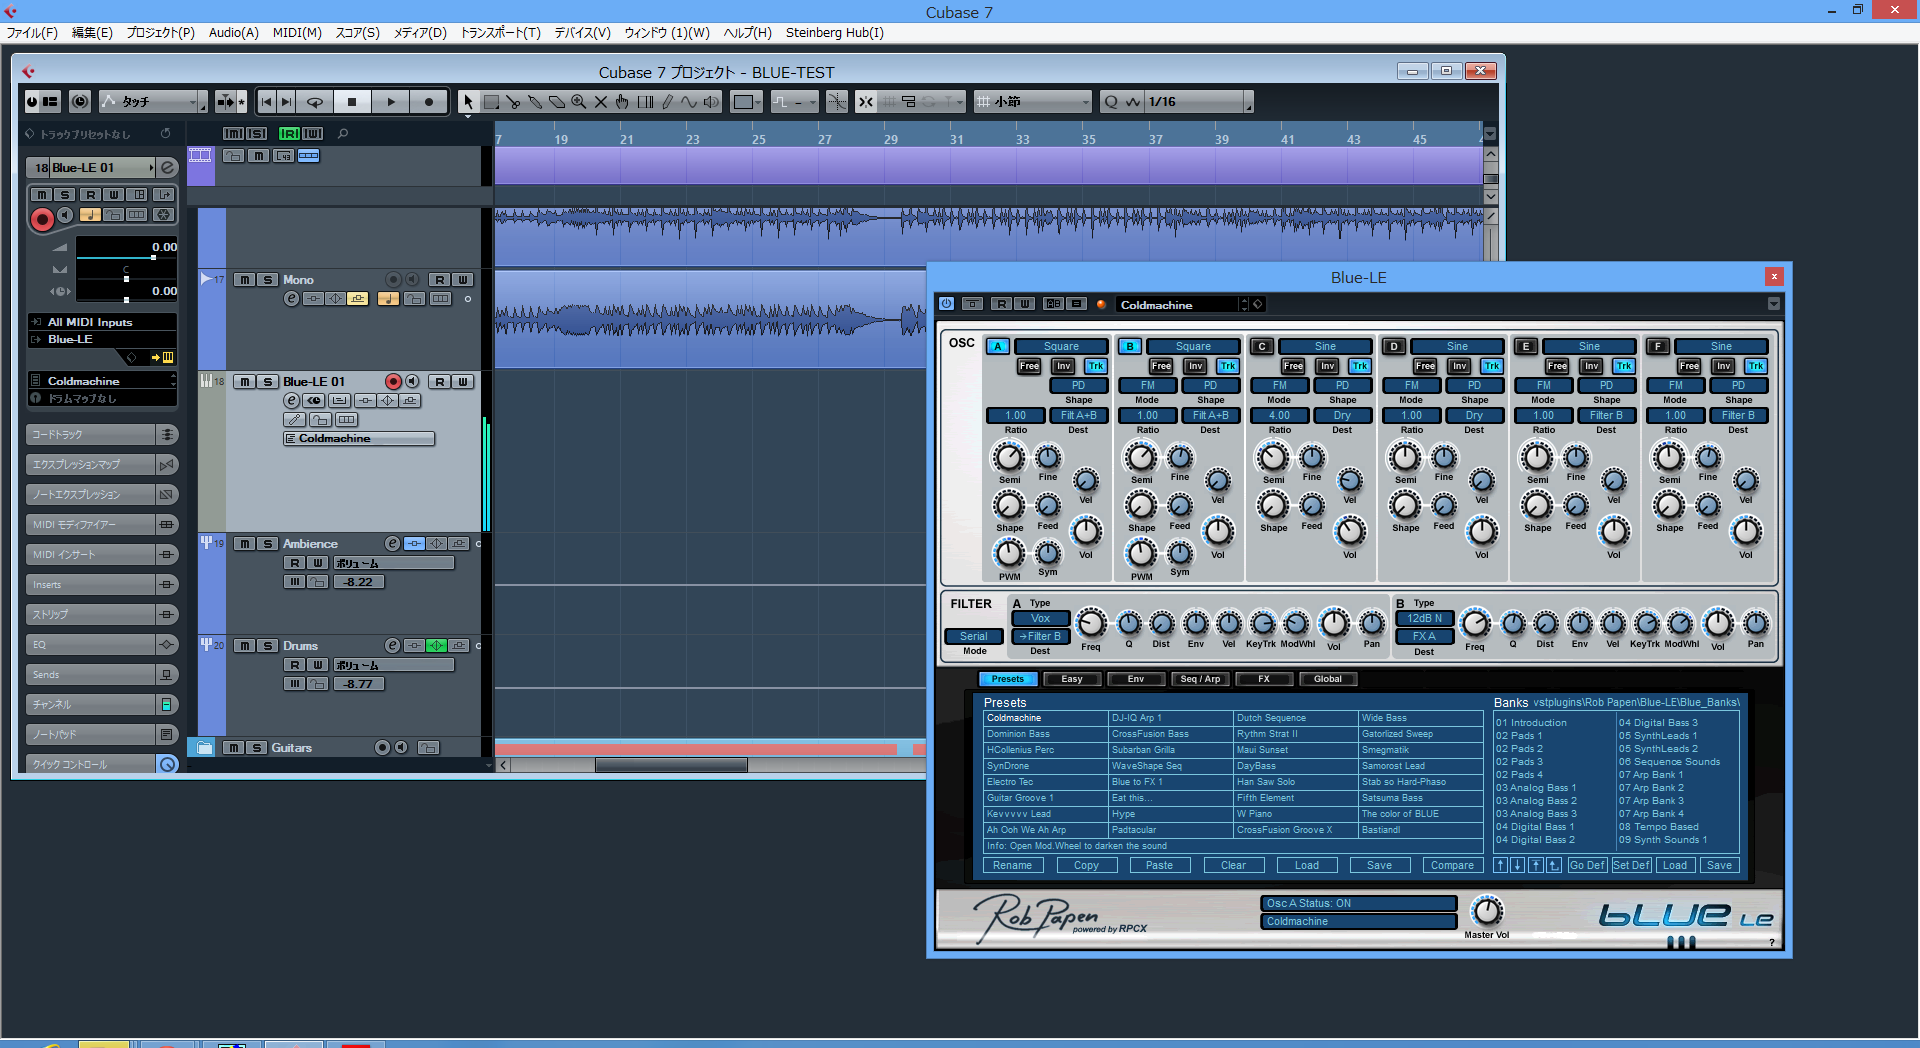Select the Range Selection tool

491,102
